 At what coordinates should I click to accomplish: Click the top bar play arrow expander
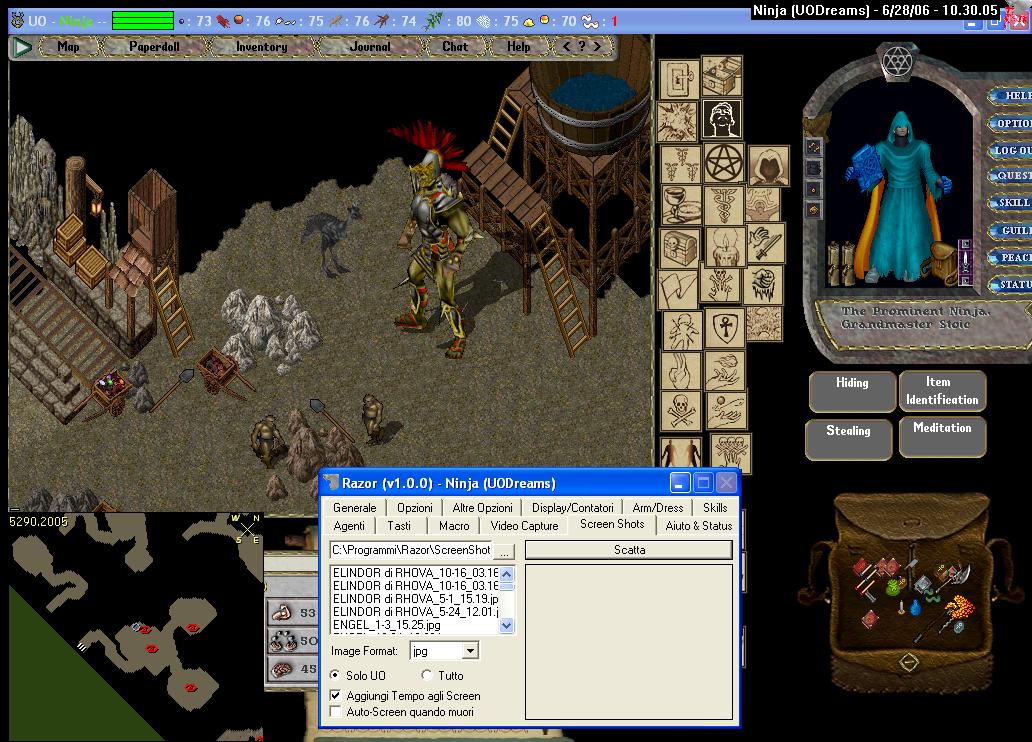pyautogui.click(x=21, y=46)
